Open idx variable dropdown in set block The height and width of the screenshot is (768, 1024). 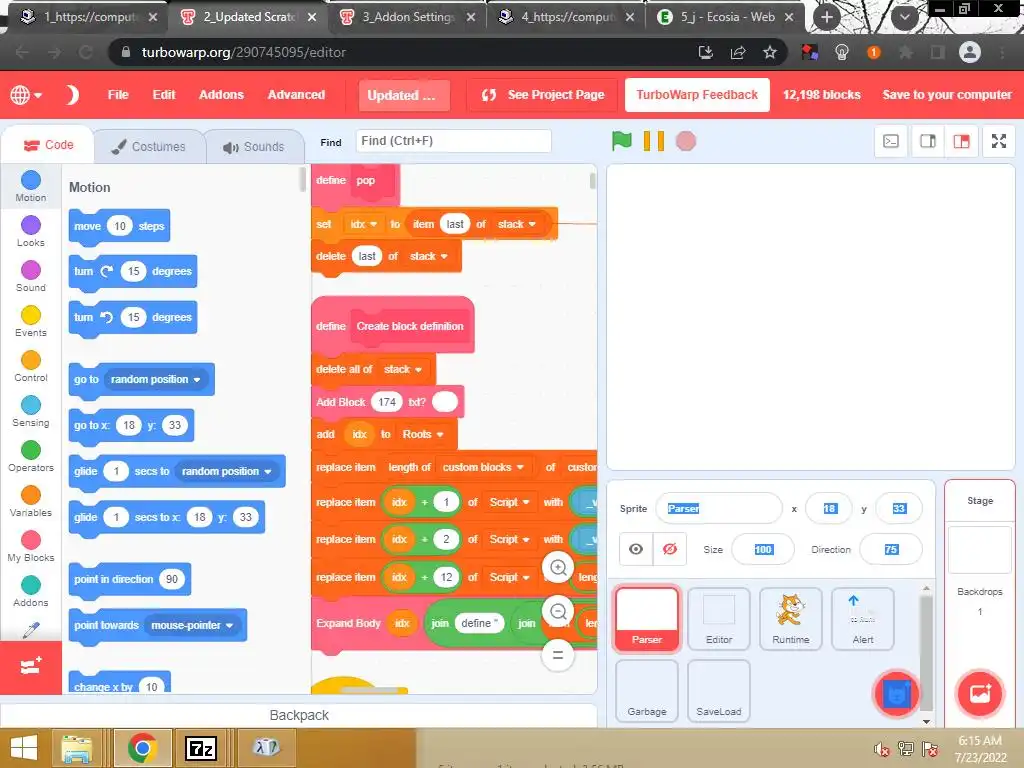364,224
